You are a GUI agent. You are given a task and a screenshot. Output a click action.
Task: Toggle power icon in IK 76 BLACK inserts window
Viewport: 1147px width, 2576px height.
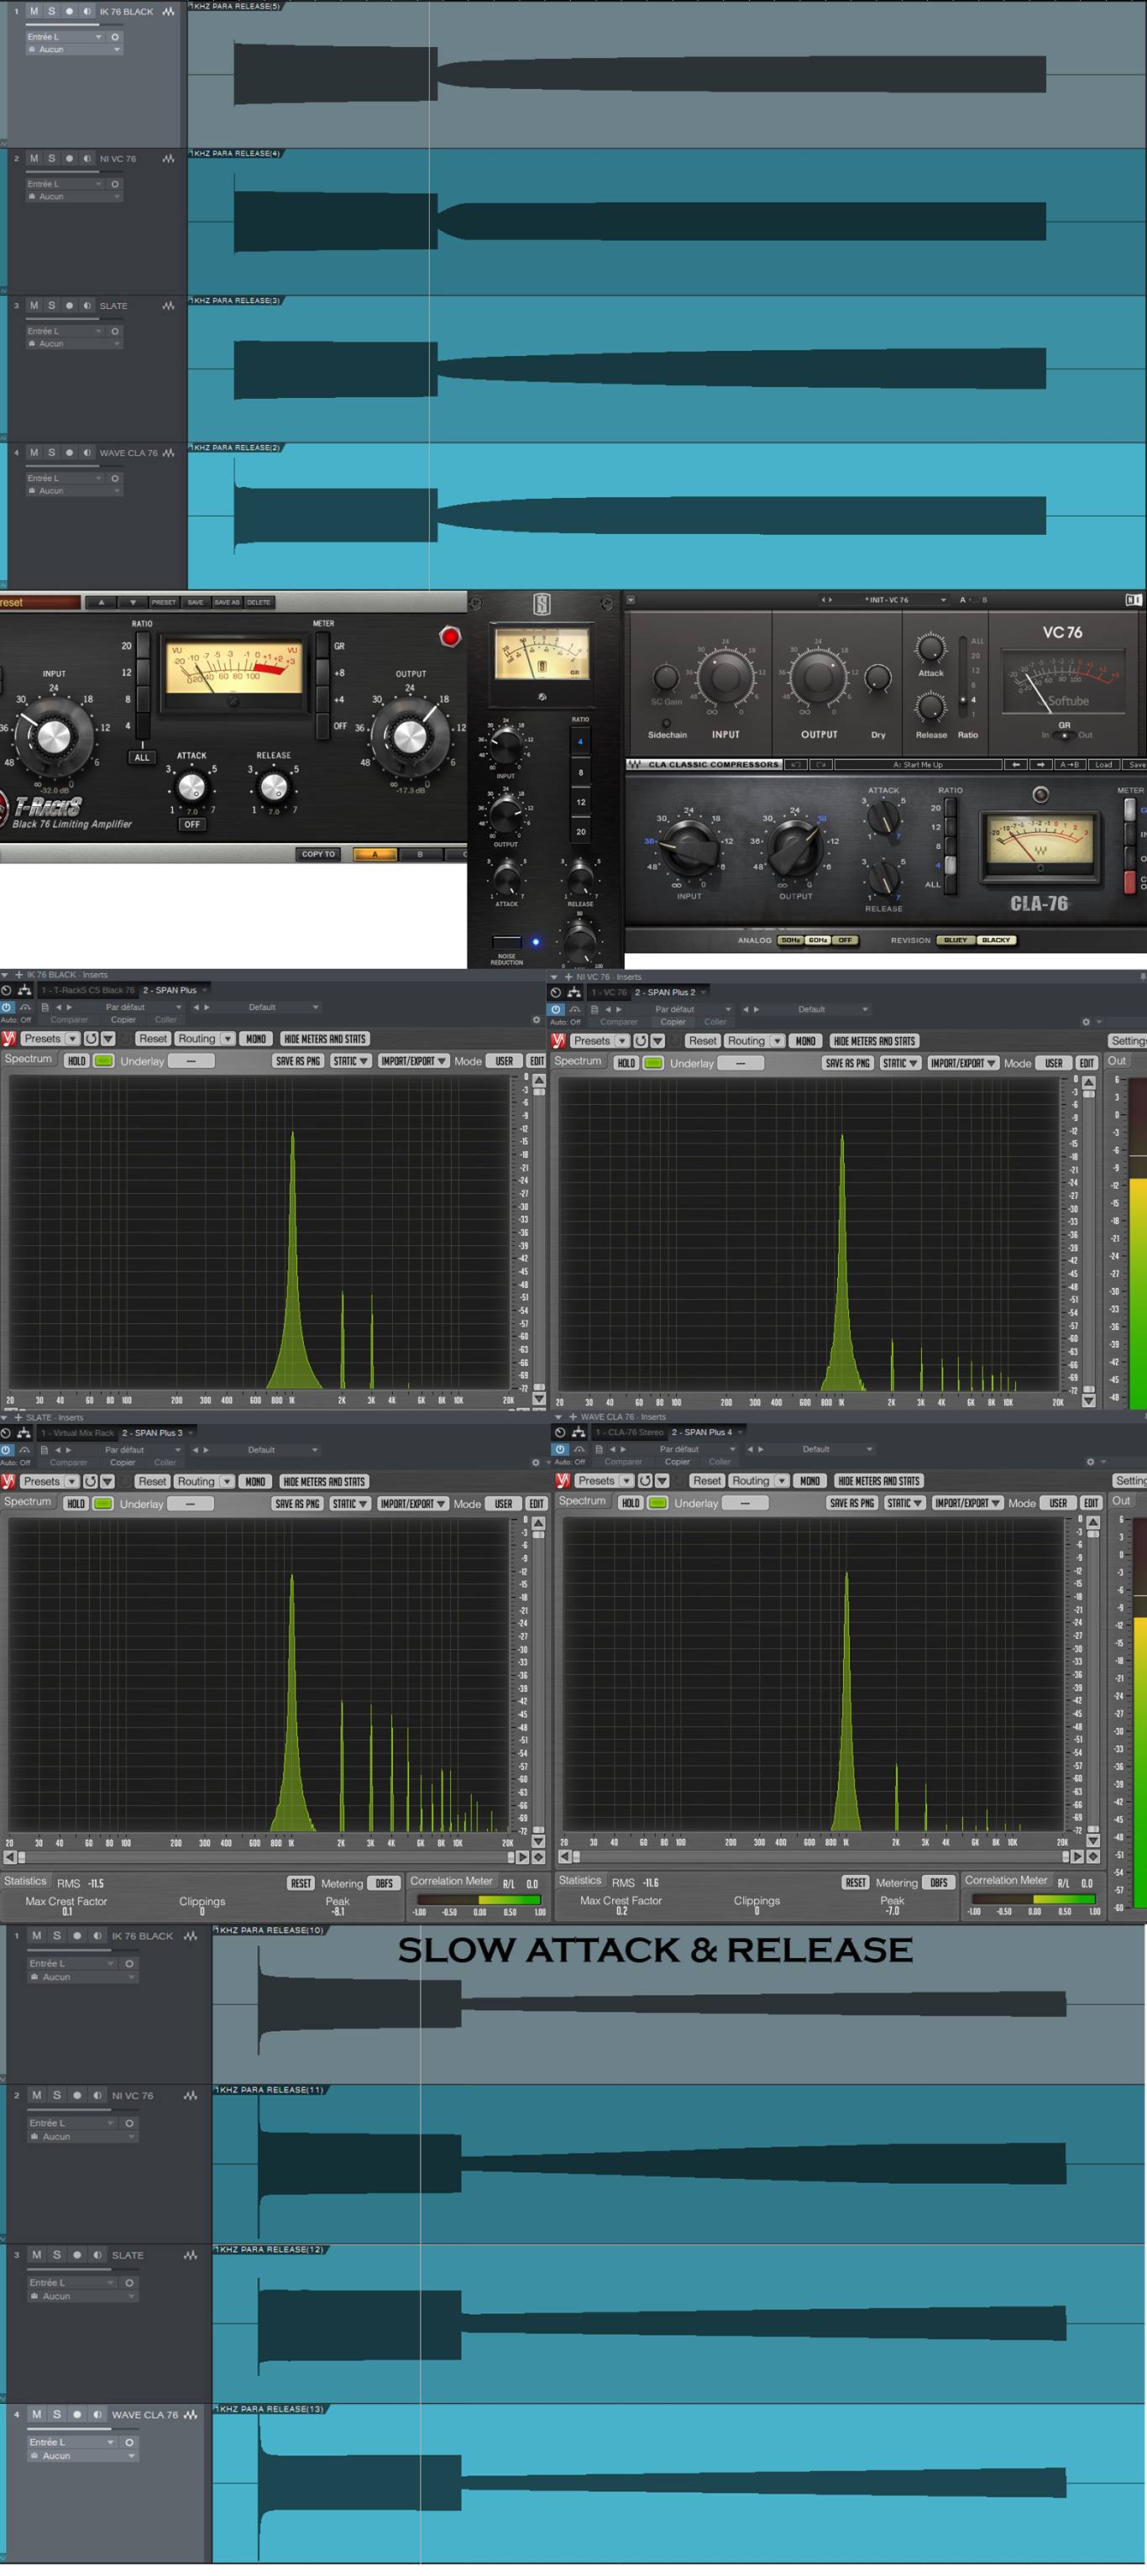pos(7,1007)
